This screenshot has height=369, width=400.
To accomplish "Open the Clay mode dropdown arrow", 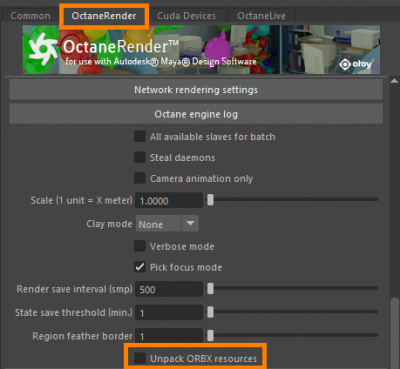I will 190,223.
